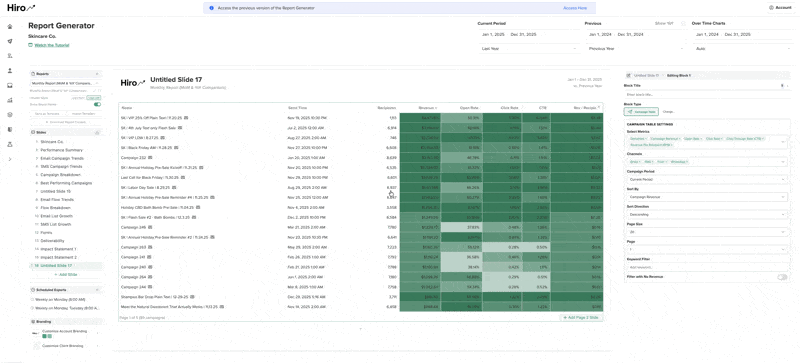Click the Add Slide button

(x=65, y=275)
